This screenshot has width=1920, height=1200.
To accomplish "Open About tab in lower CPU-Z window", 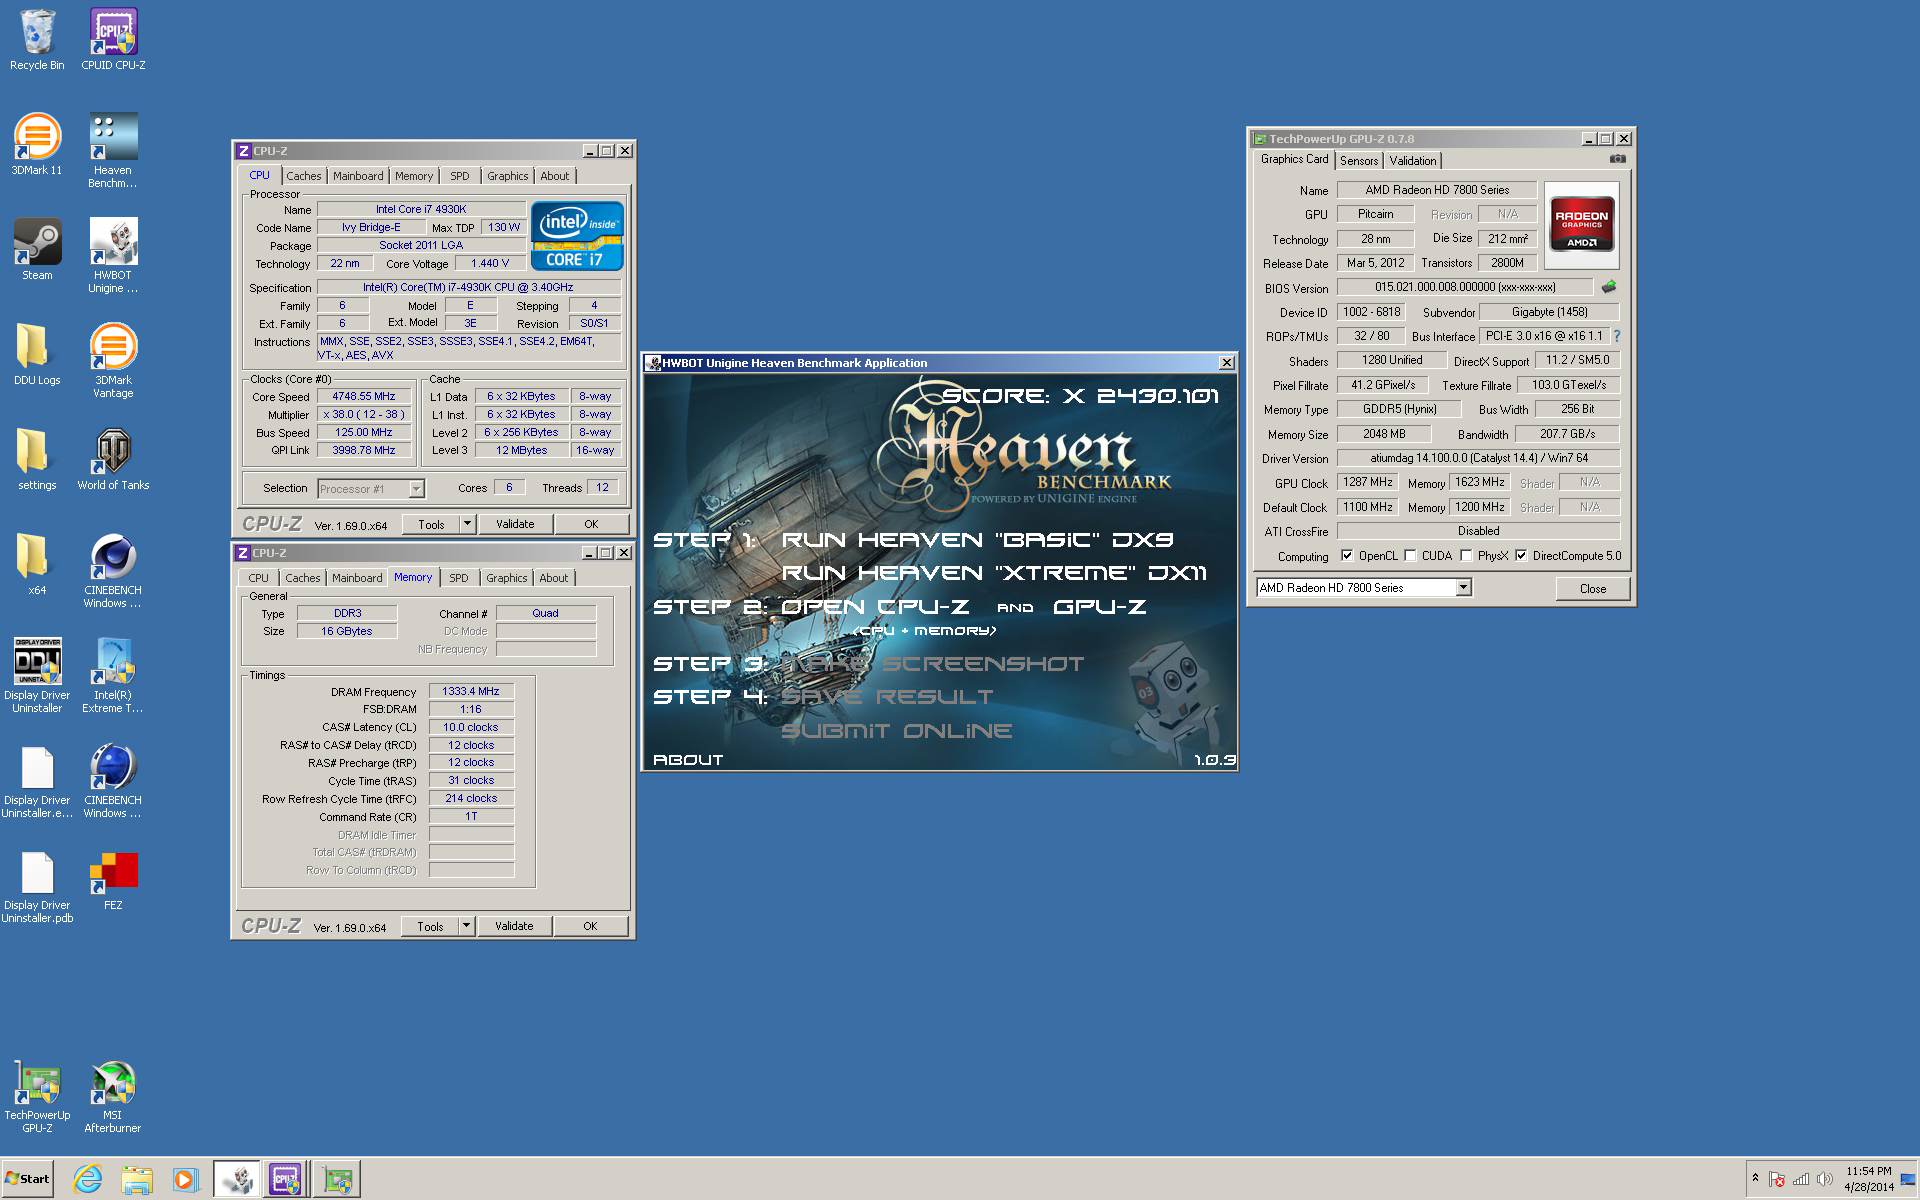I will 554,578.
